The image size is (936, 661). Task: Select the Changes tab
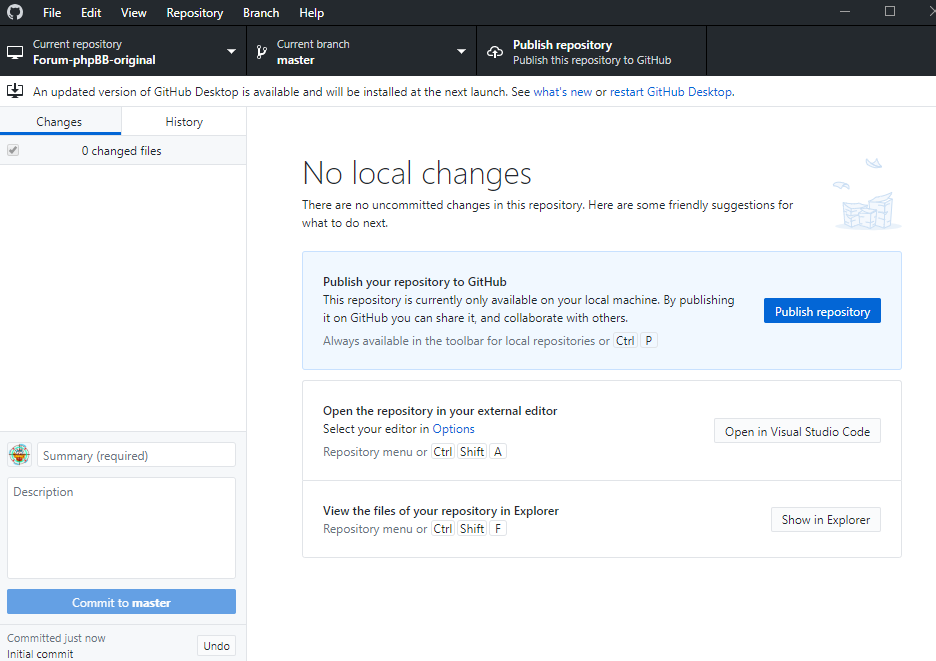(59, 122)
